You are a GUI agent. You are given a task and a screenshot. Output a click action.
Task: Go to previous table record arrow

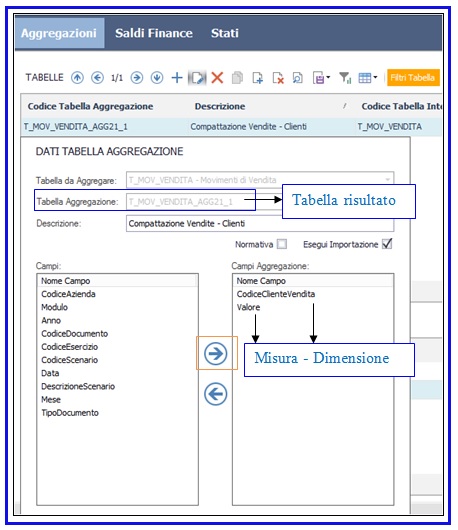[x=97, y=78]
